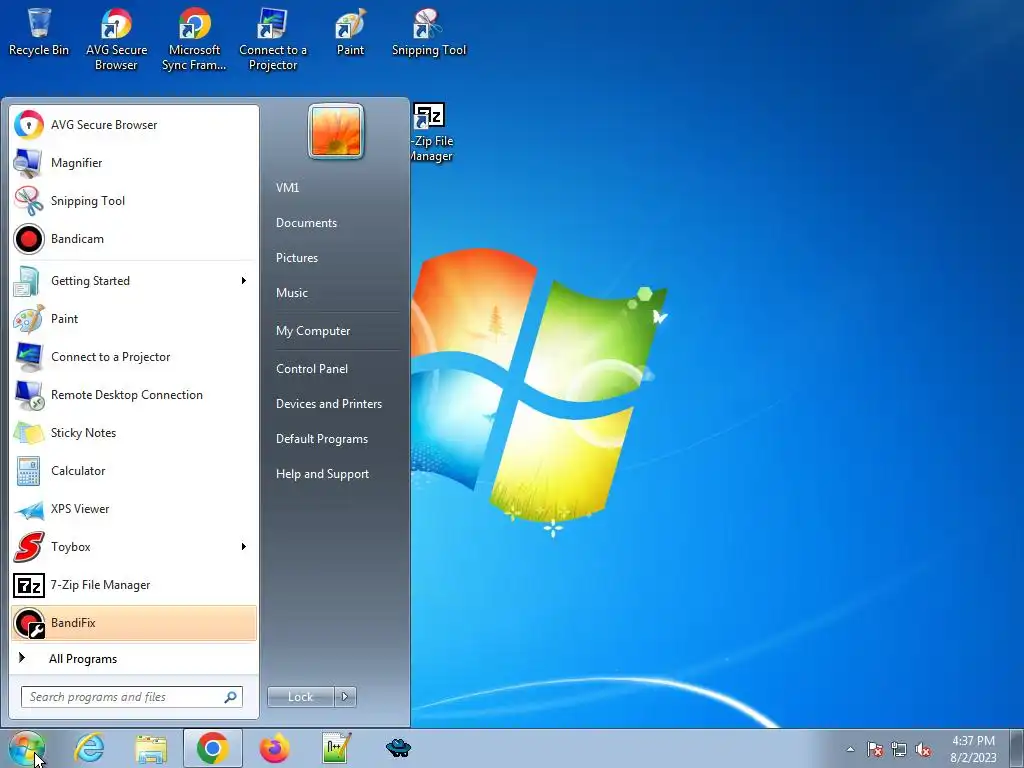Open the VM1 user folder
The height and width of the screenshot is (768, 1024).
pyautogui.click(x=337, y=187)
